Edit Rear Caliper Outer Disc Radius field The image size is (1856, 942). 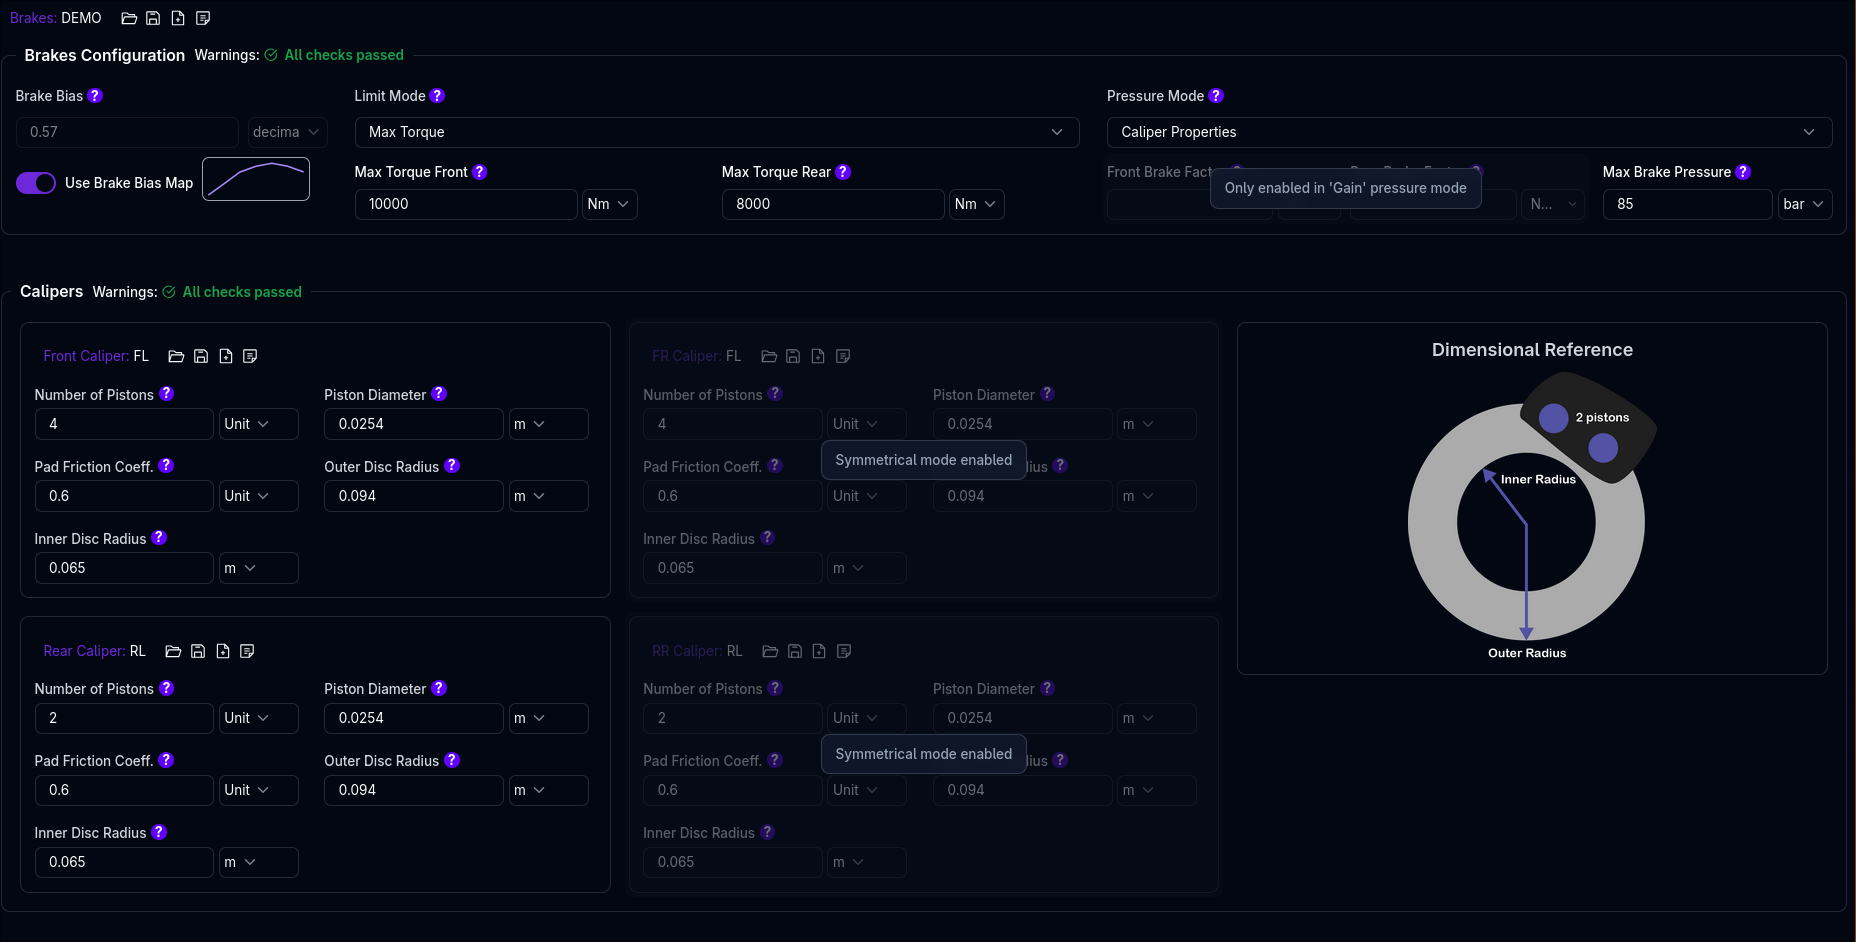coord(414,790)
